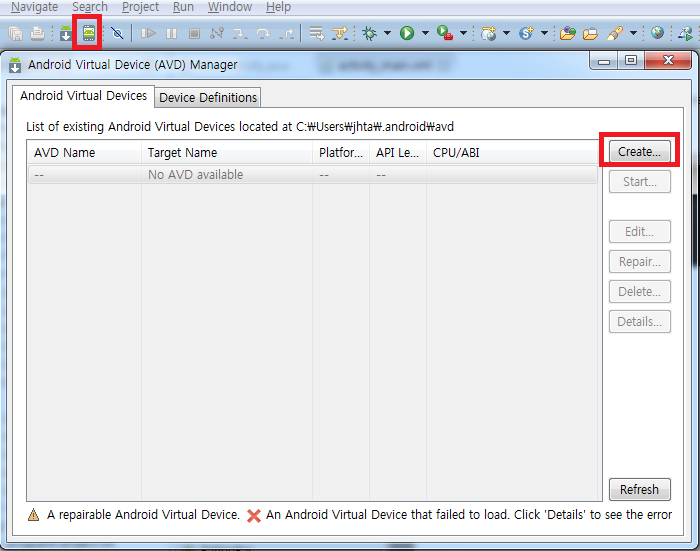Select the 'No AVD available' row

click(312, 175)
